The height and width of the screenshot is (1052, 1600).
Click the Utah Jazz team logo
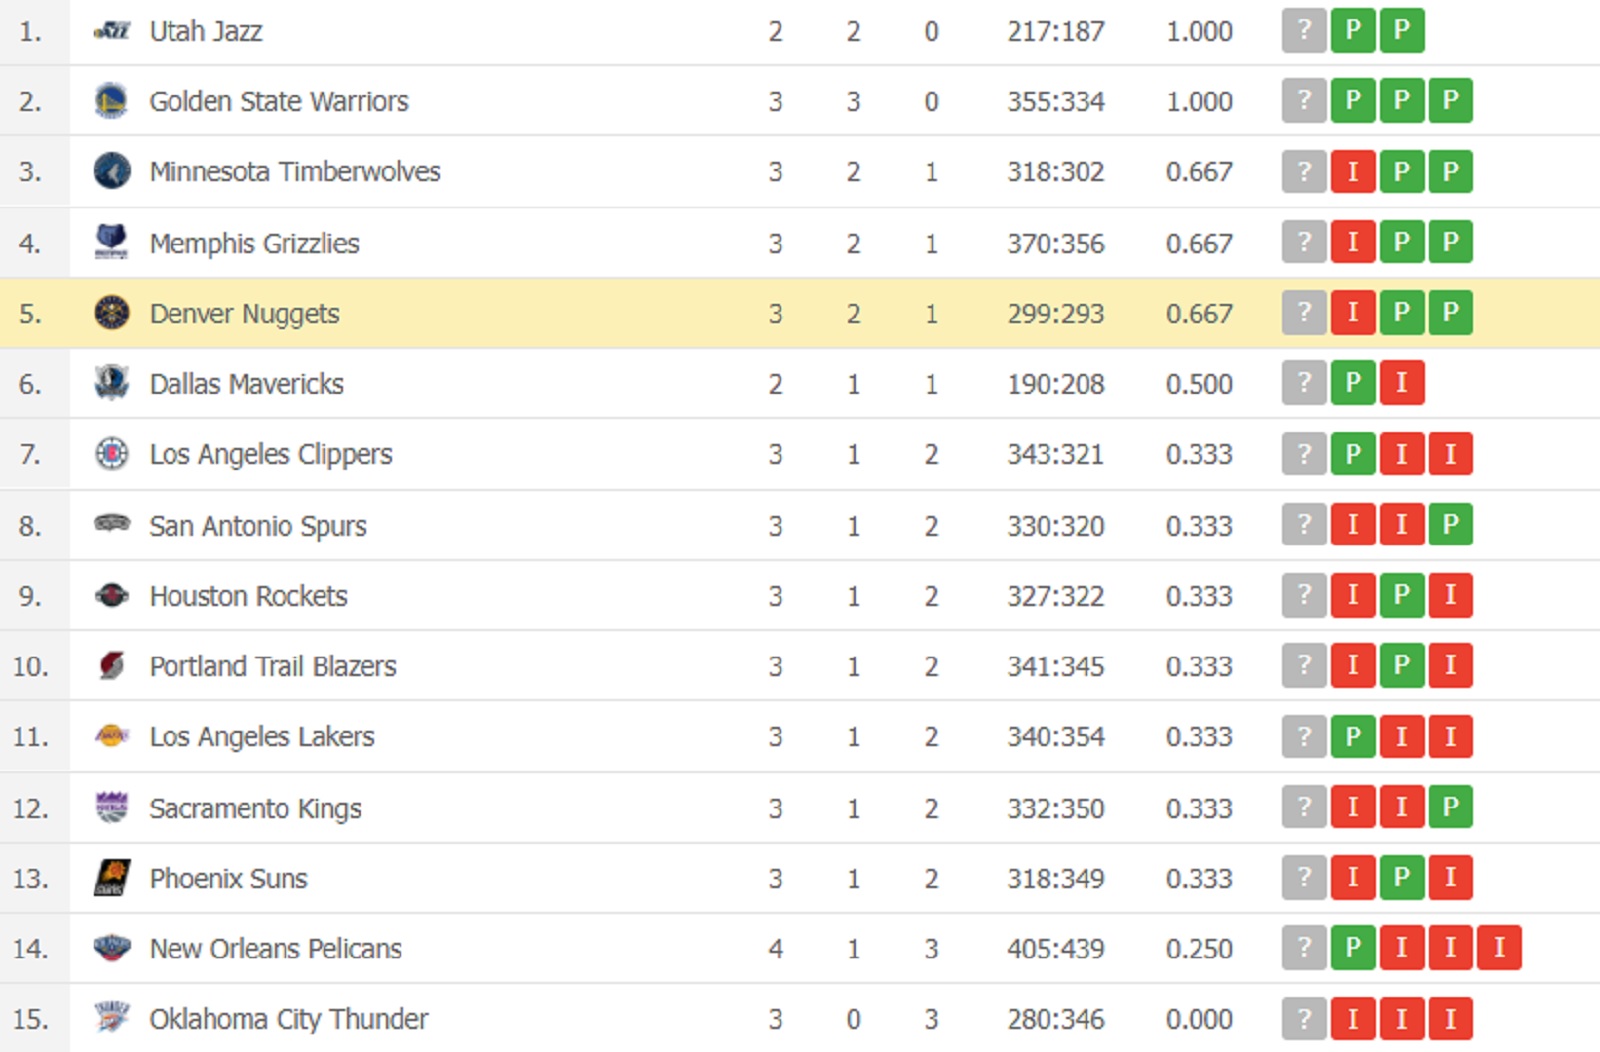[x=112, y=32]
